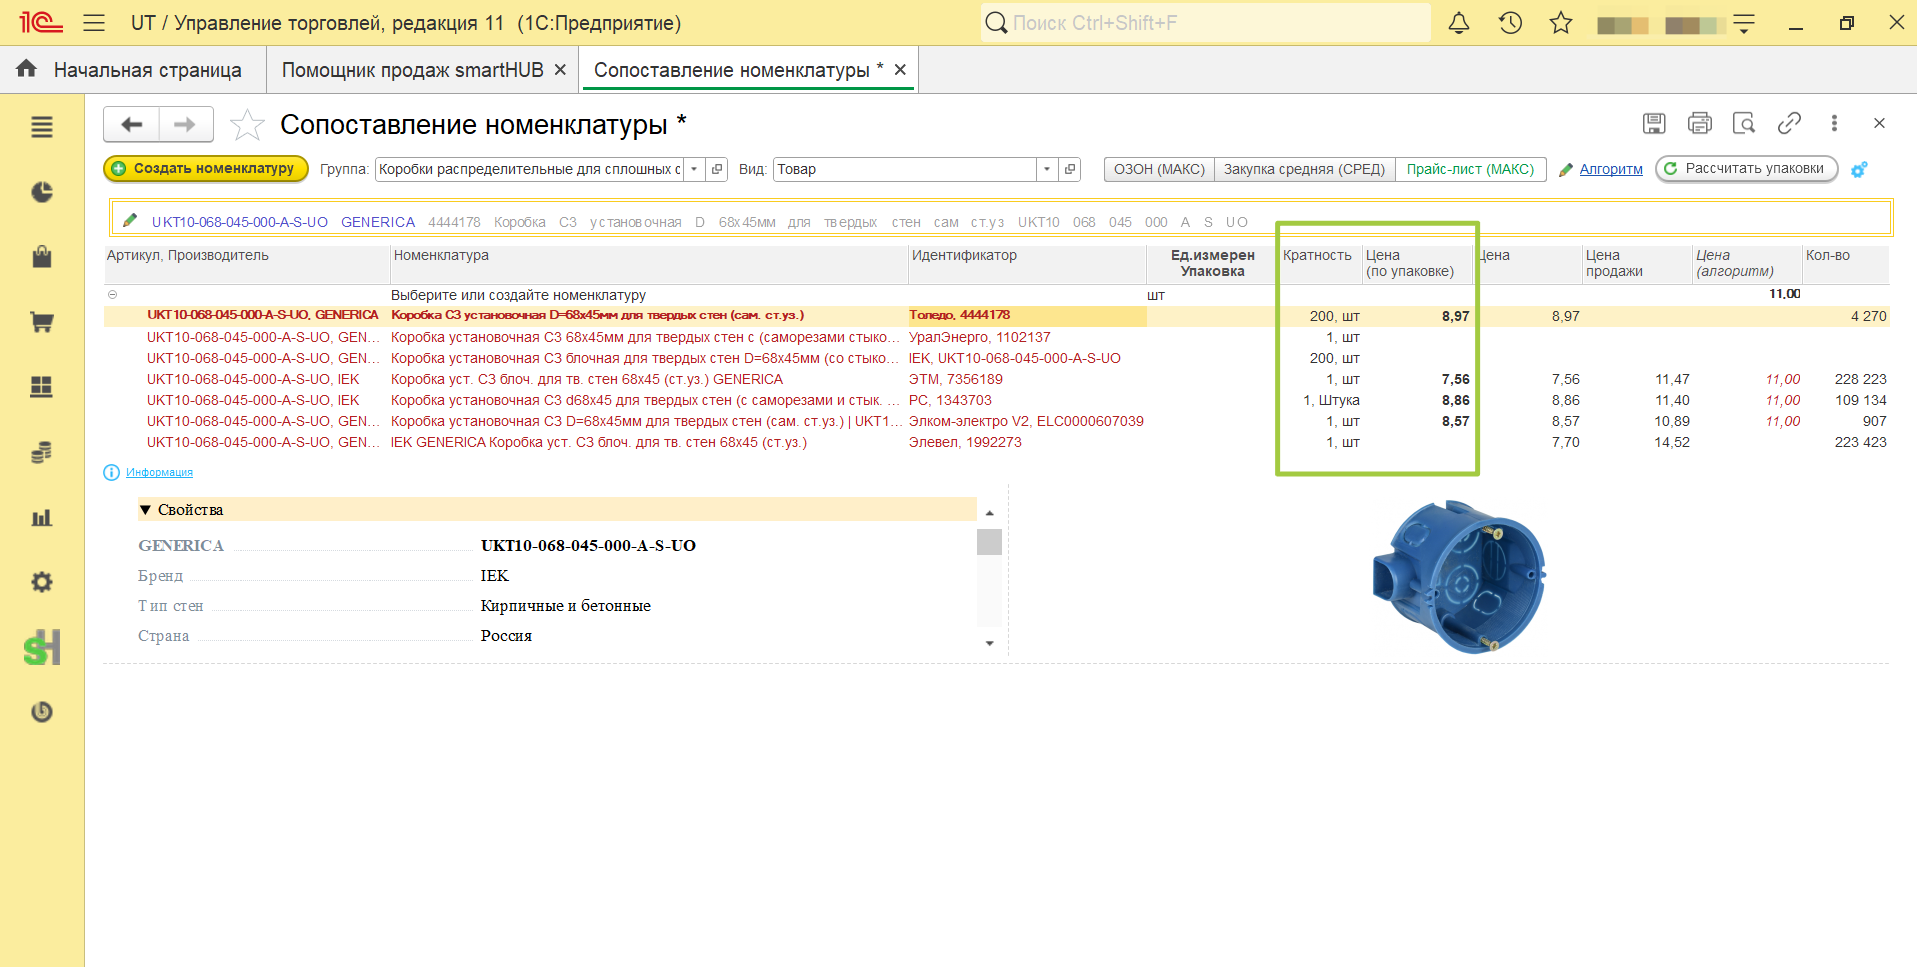Toggle ОЗОН (МАКС) price mode
Viewport: 1917px width, 967px height.
tap(1159, 169)
